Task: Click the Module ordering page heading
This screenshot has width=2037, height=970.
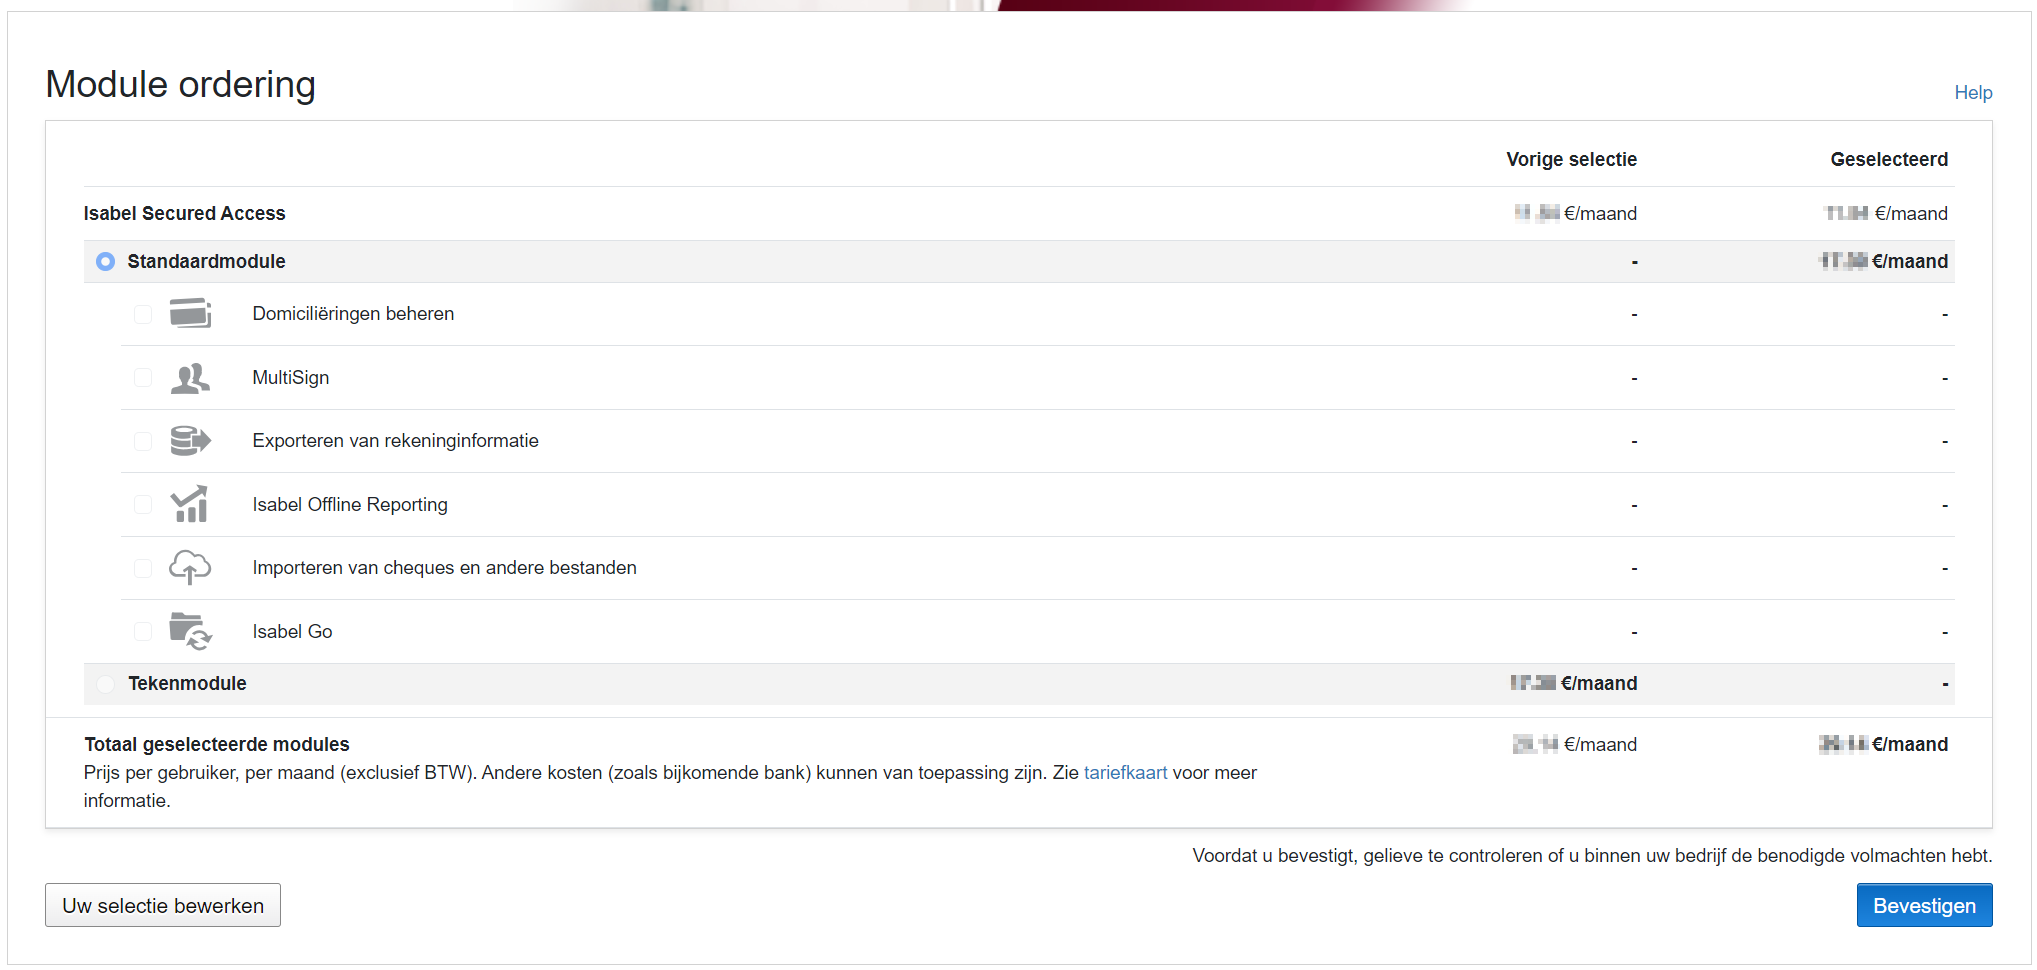Action: pyautogui.click(x=181, y=85)
